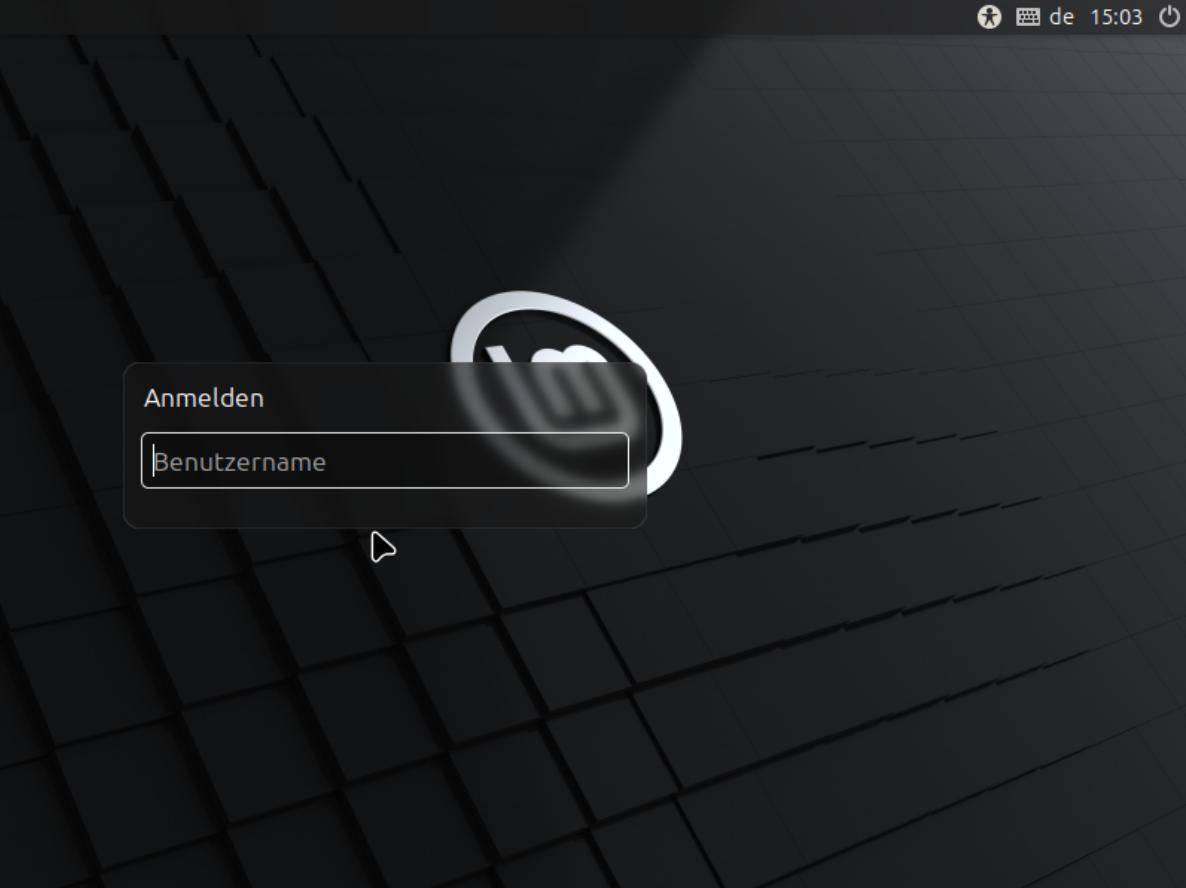
Task: Focus the Benutzername input field
Action: [385, 461]
